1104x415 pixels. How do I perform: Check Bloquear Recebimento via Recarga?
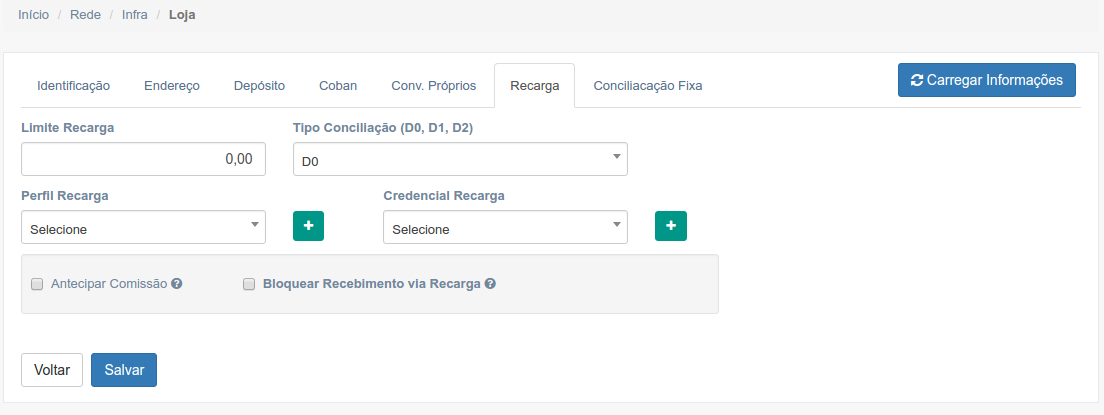(250, 284)
